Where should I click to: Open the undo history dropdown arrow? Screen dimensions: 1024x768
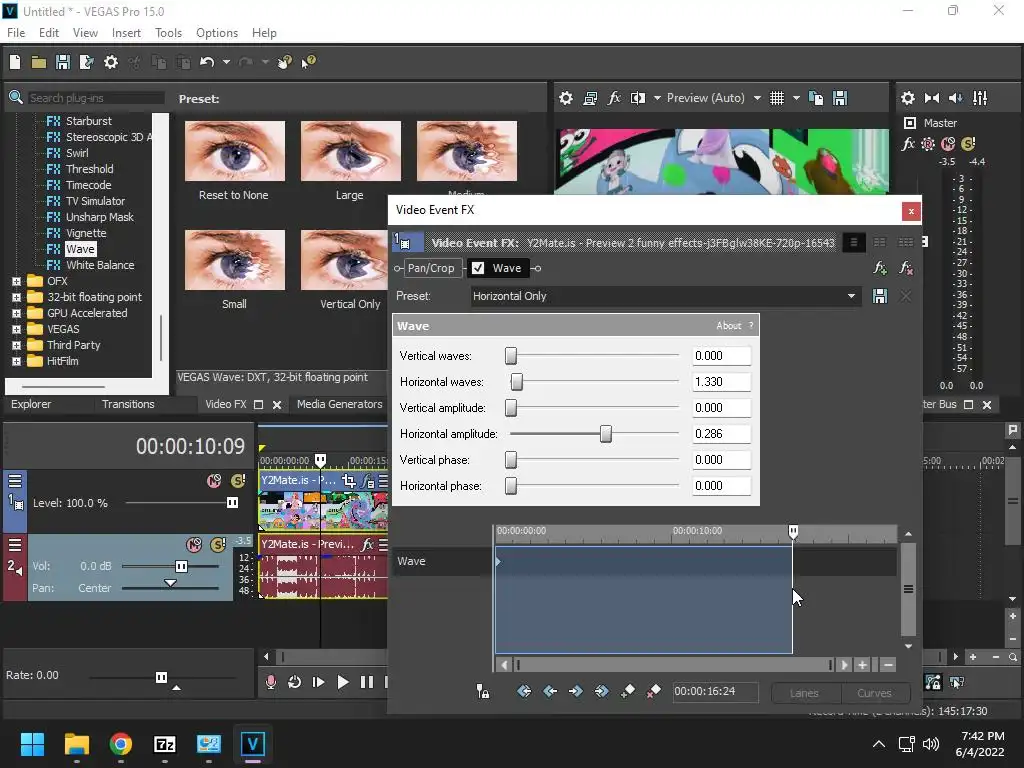point(226,62)
